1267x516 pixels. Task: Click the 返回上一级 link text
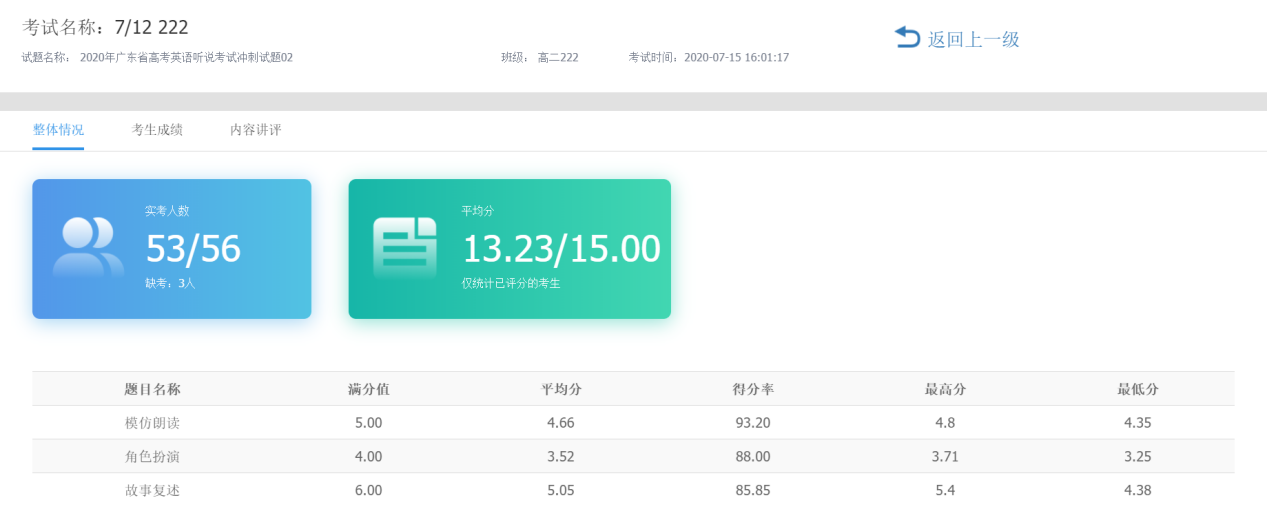pyautogui.click(x=973, y=40)
